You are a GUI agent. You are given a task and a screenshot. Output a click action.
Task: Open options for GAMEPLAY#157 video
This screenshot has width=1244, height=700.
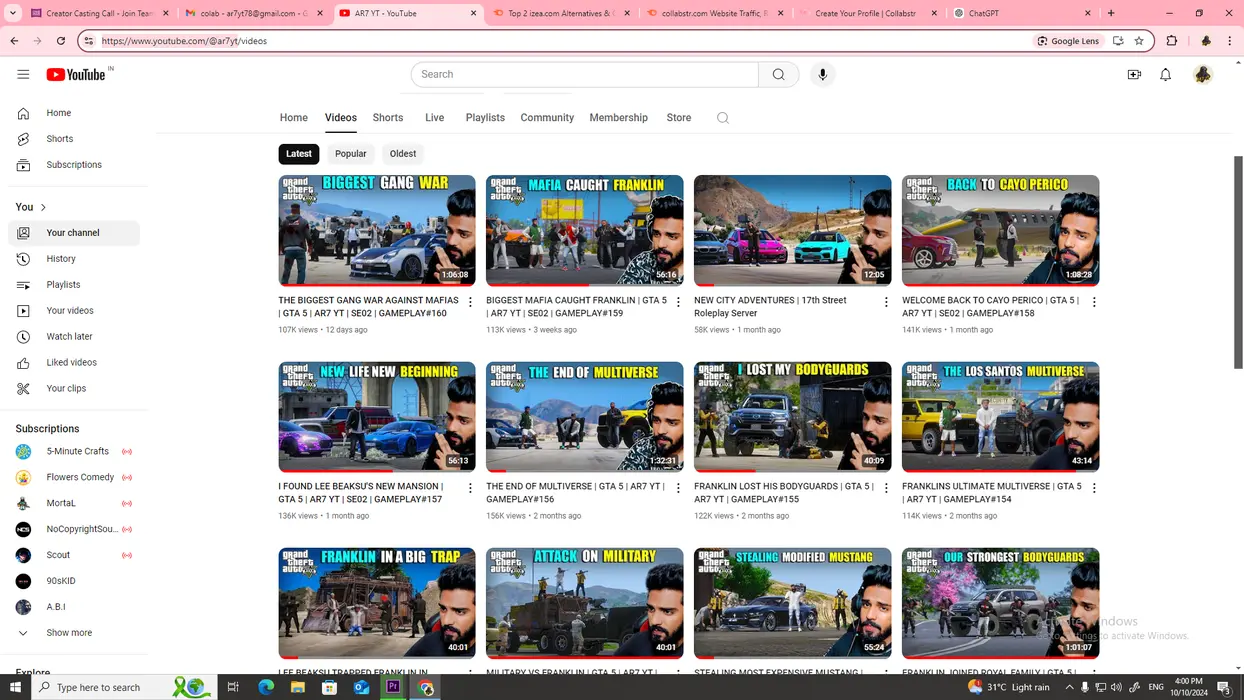(x=470, y=488)
